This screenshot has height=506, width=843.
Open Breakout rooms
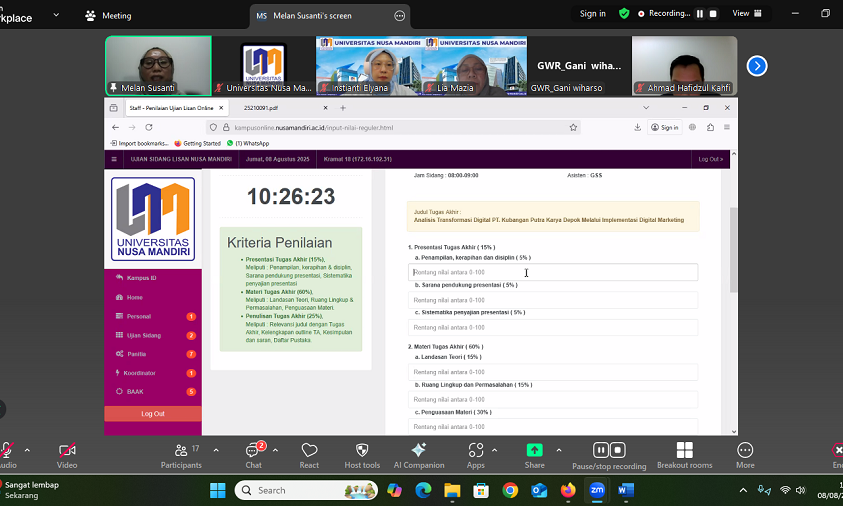pyautogui.click(x=684, y=455)
